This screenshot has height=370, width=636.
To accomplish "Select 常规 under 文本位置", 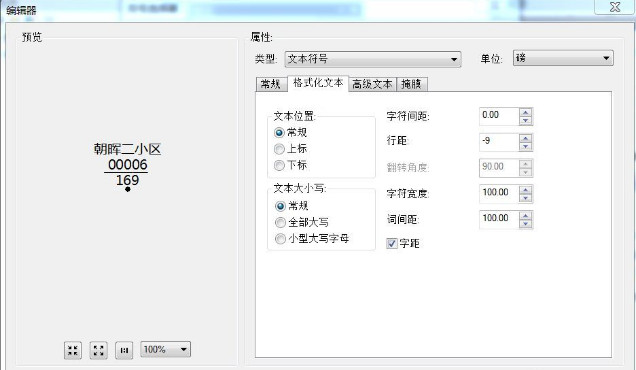I will [290, 133].
